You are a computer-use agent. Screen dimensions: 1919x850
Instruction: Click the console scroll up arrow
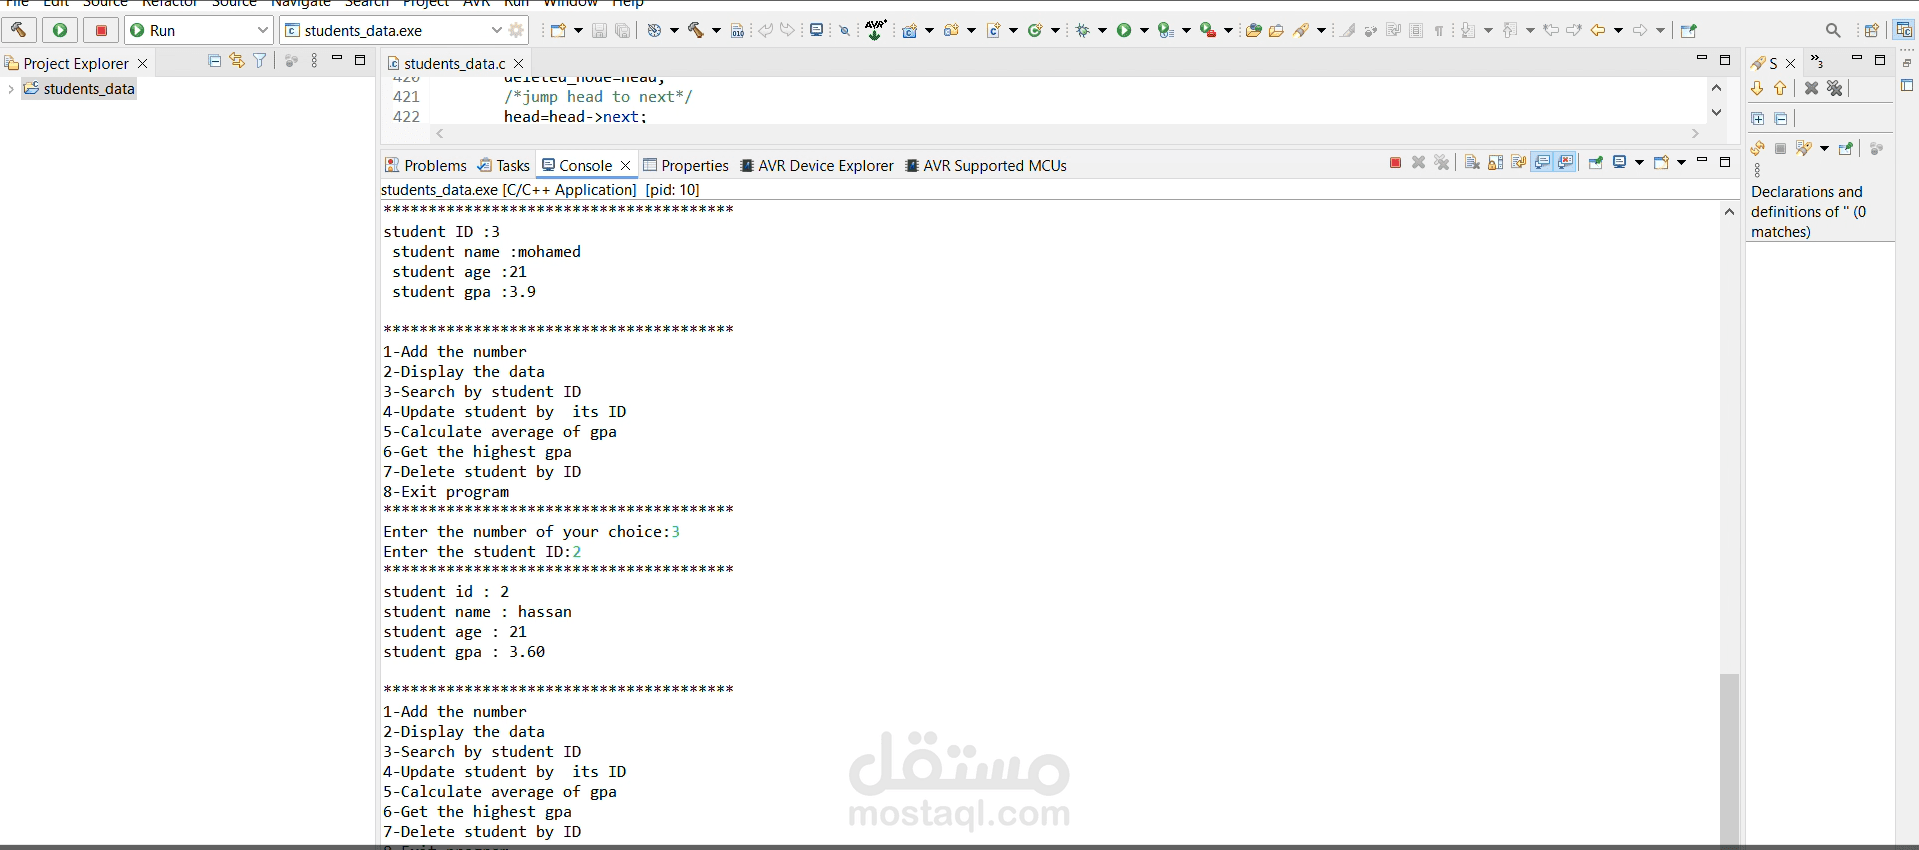click(1729, 212)
